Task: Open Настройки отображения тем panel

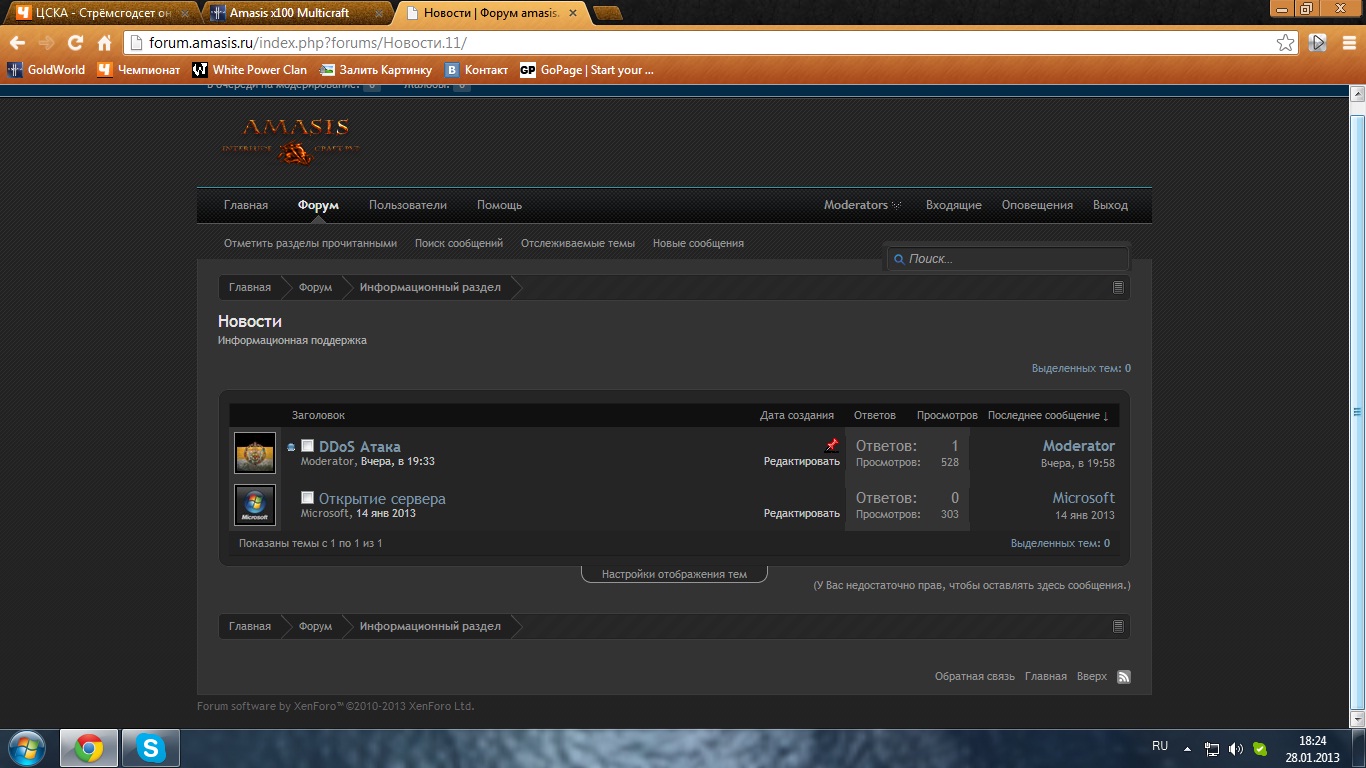Action: [x=674, y=574]
